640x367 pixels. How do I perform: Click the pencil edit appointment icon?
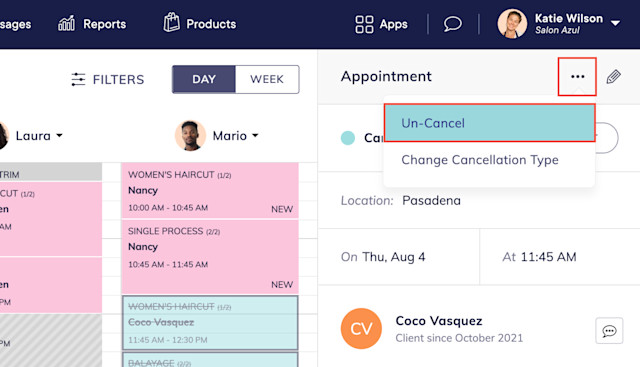[613, 76]
